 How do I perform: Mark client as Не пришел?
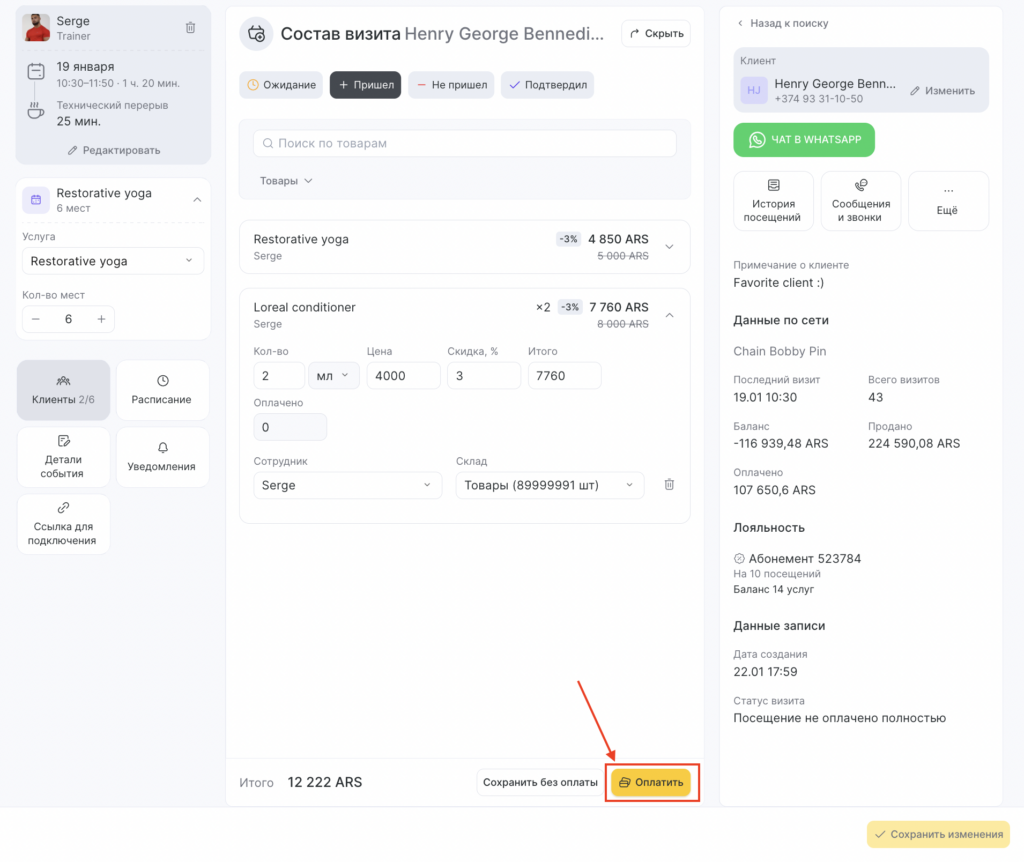pos(450,85)
